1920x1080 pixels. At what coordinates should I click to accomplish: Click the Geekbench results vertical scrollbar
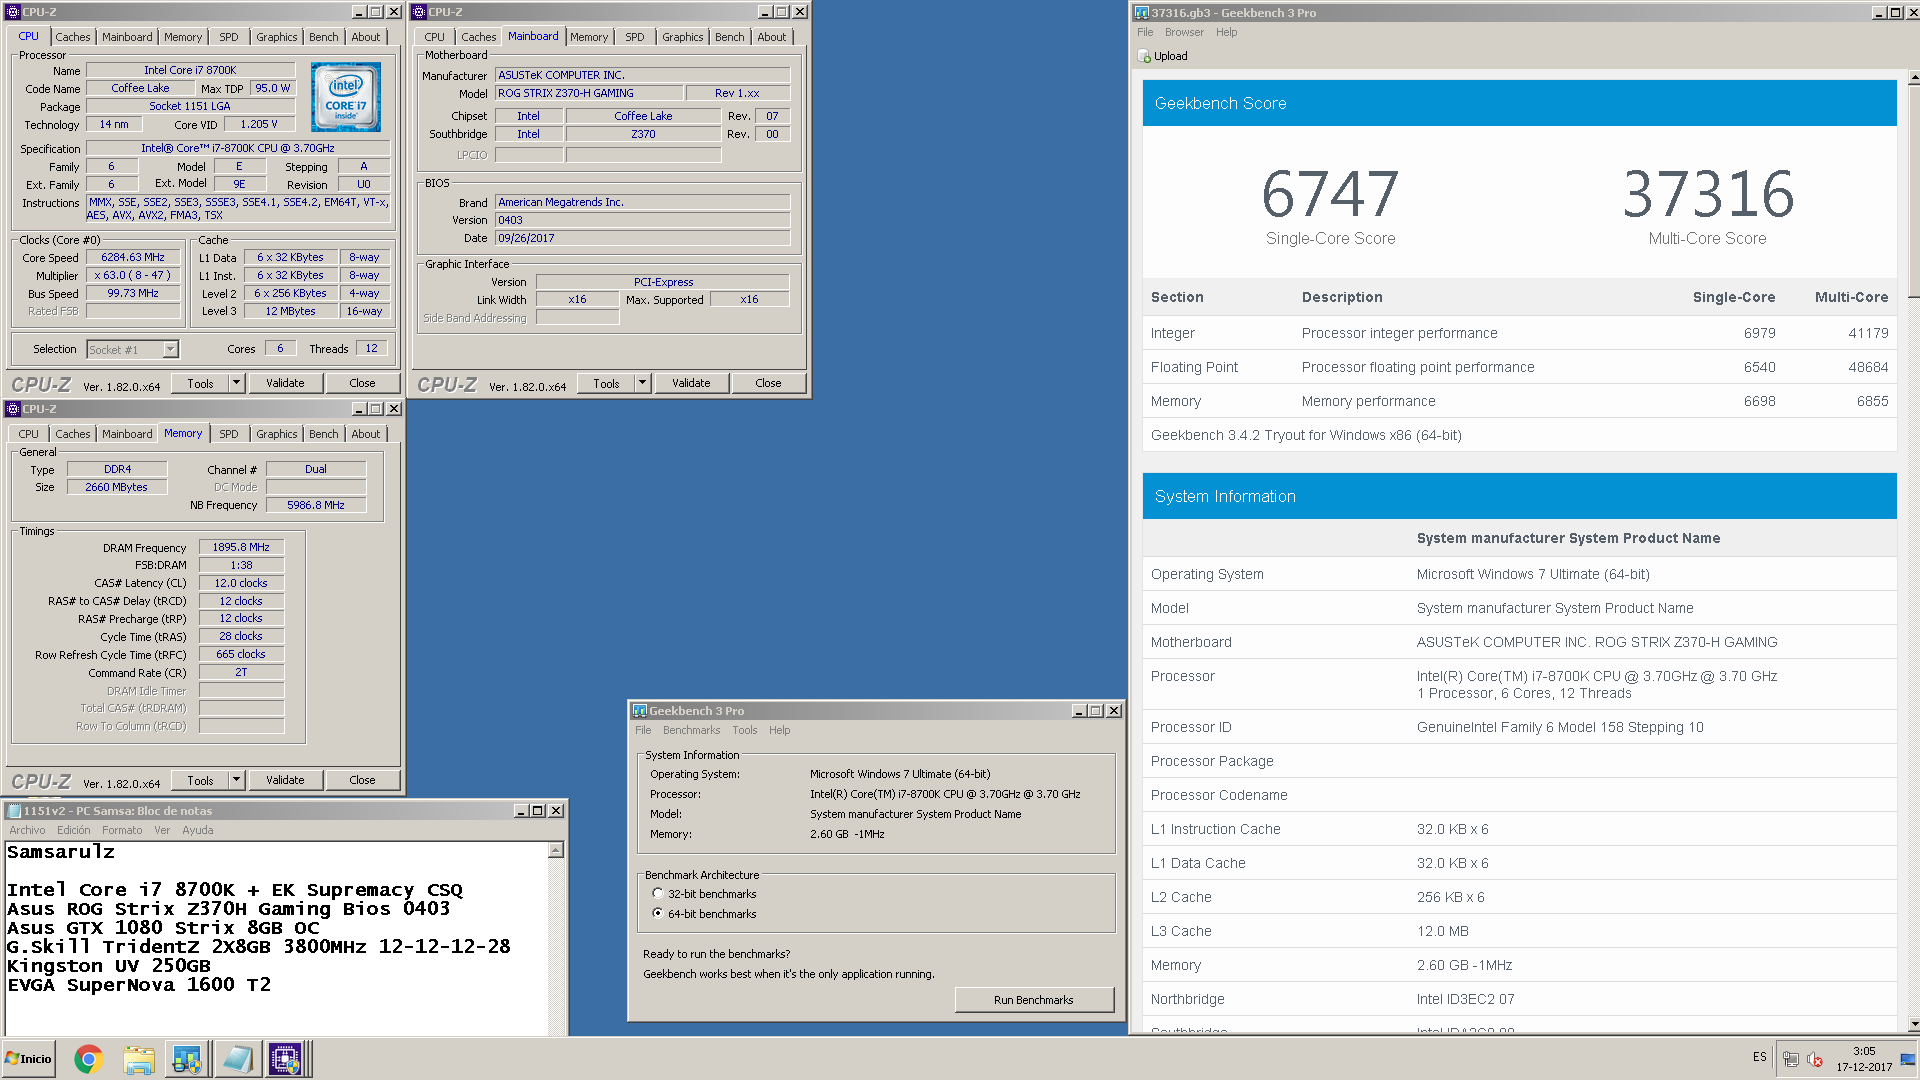pos(1913,191)
